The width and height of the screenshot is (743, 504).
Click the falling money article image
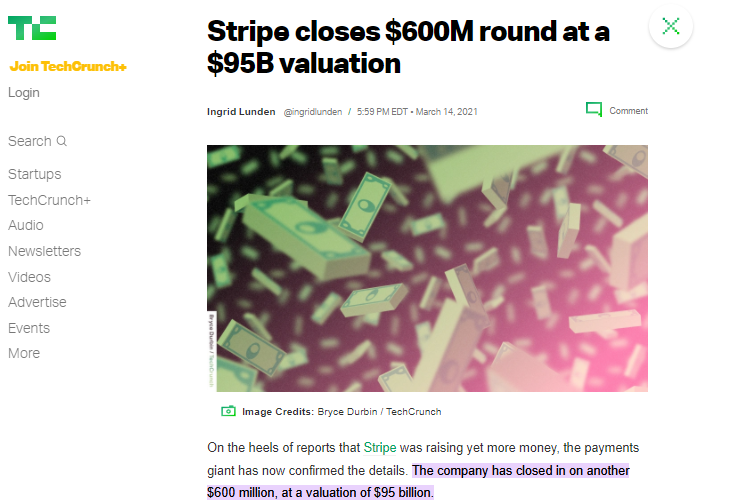(427, 268)
